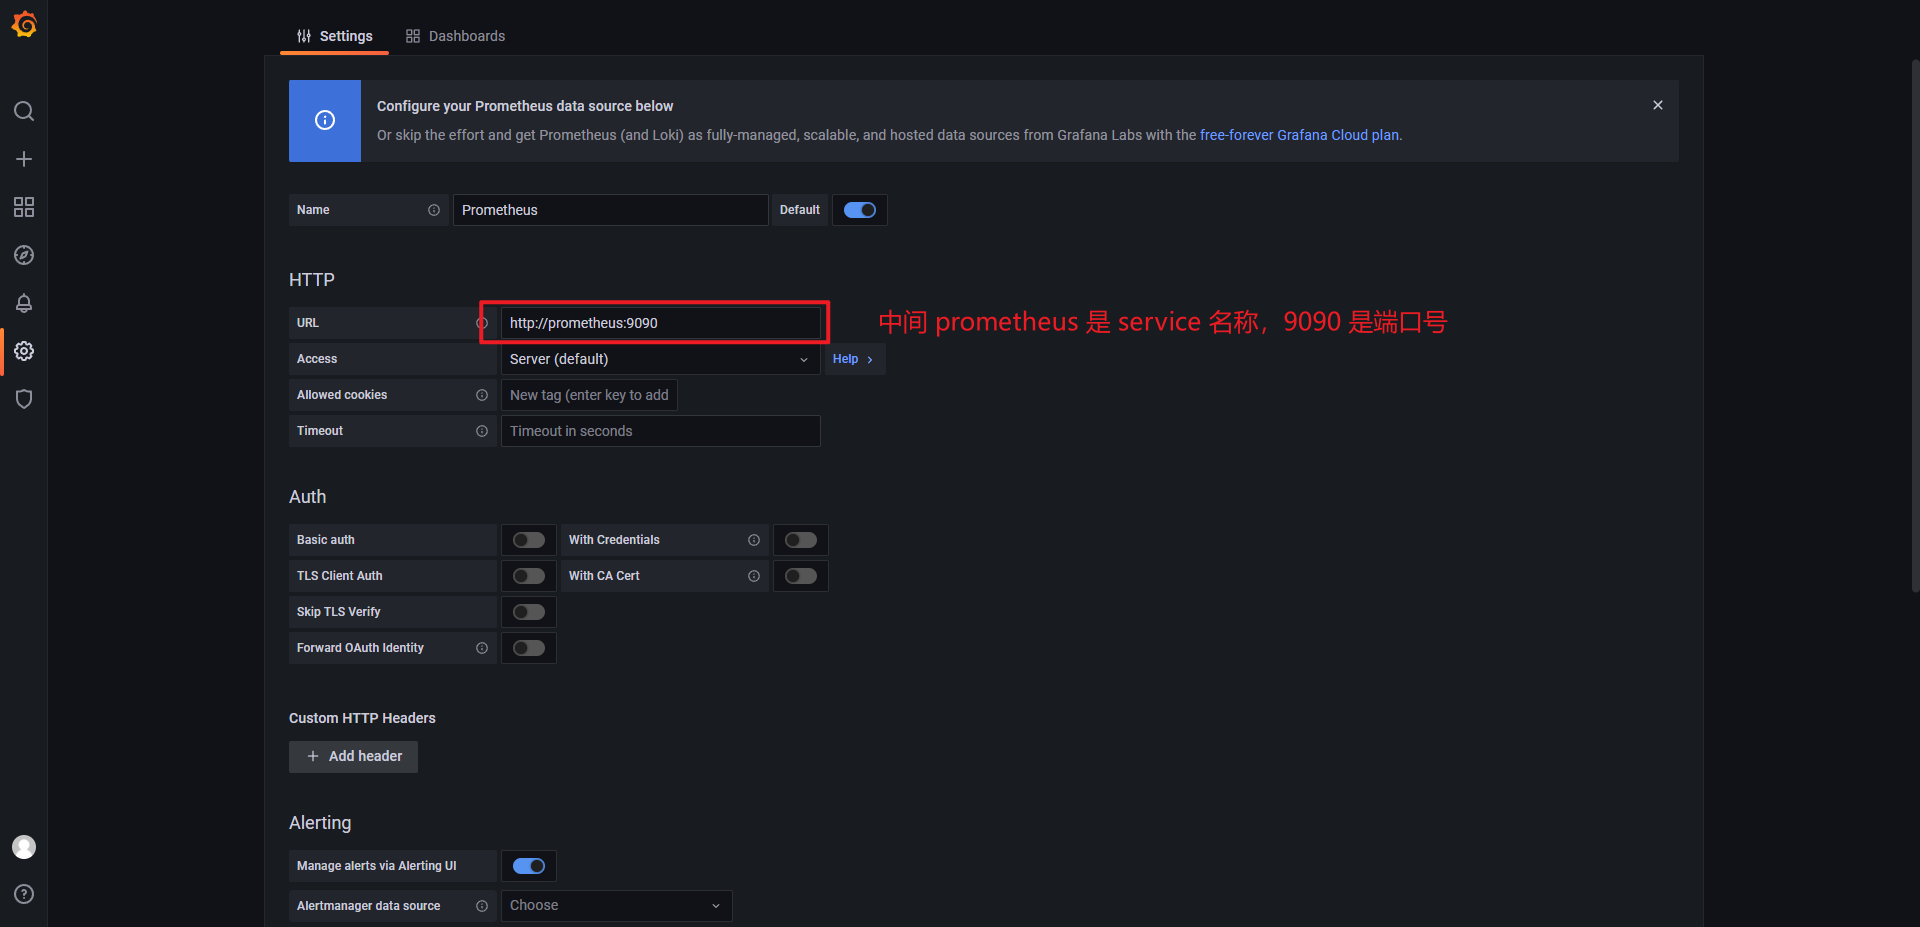The height and width of the screenshot is (927, 1920).
Task: Switch to the Settings tab
Action: pos(334,36)
